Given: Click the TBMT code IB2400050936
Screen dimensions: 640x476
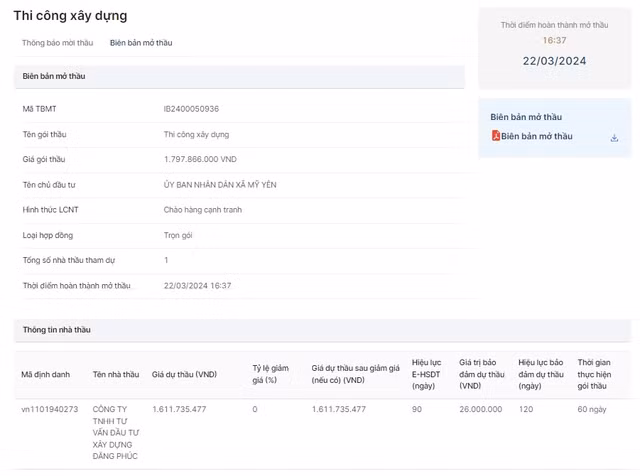Looking at the screenshot, I should [191, 108].
